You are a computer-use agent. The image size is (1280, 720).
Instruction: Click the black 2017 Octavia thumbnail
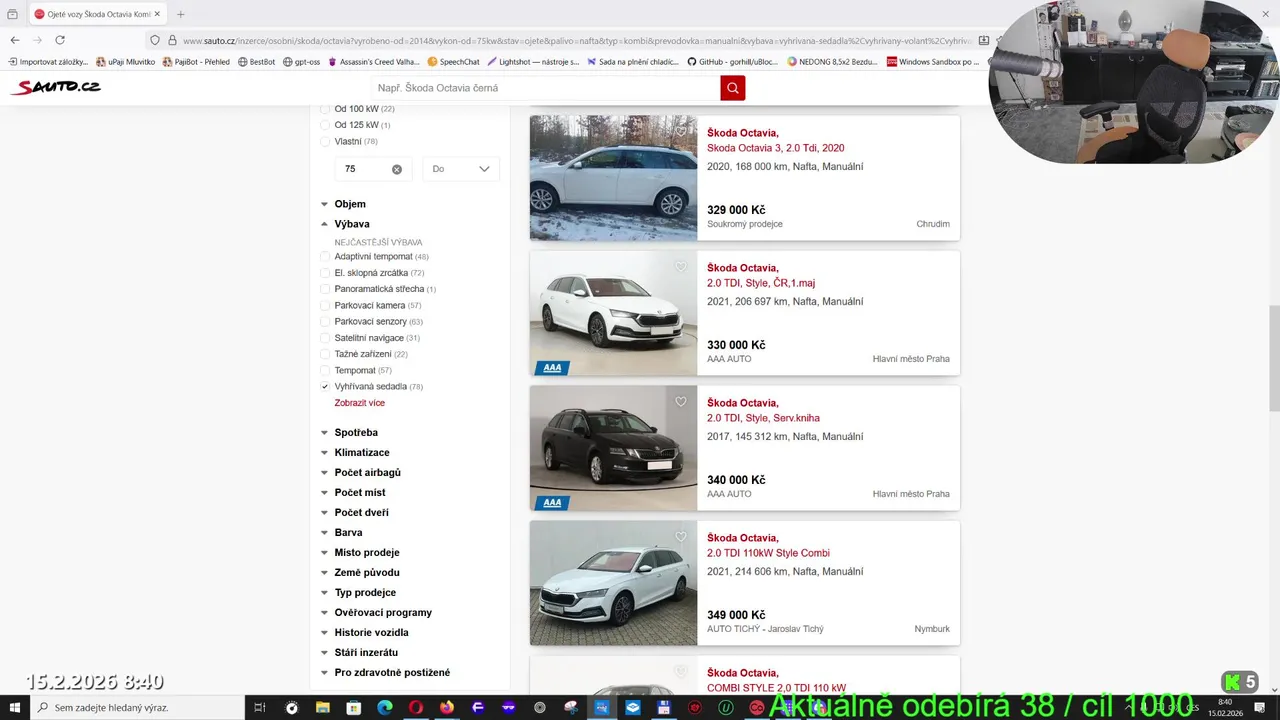[x=613, y=448]
